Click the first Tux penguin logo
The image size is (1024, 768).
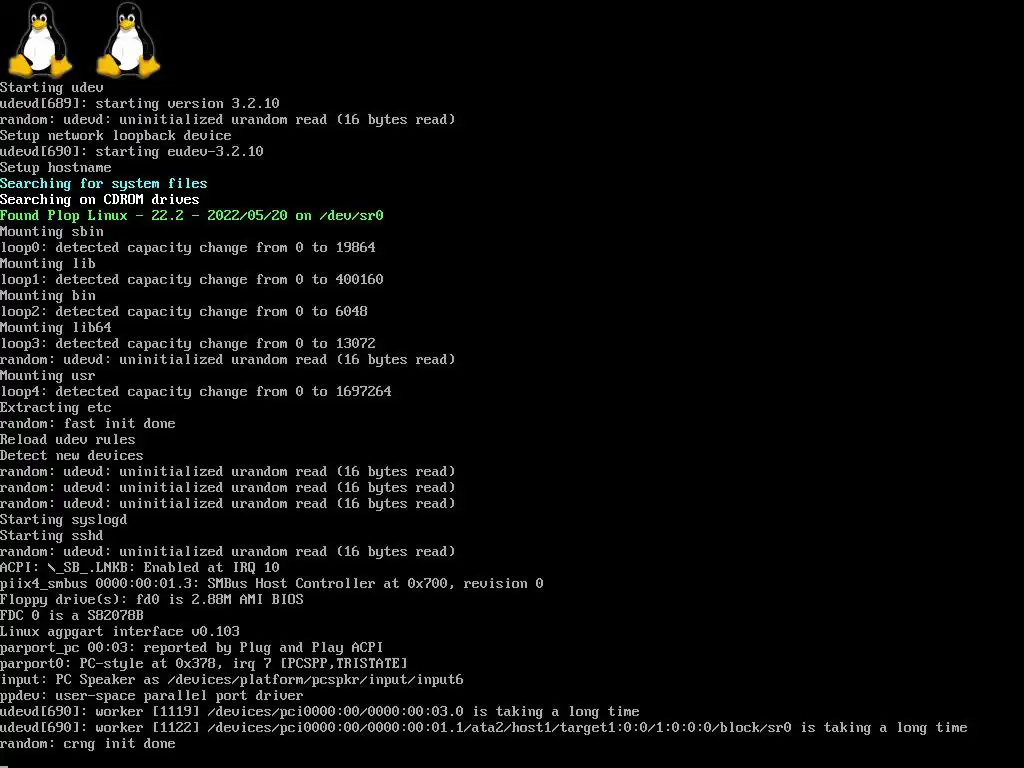(40, 40)
